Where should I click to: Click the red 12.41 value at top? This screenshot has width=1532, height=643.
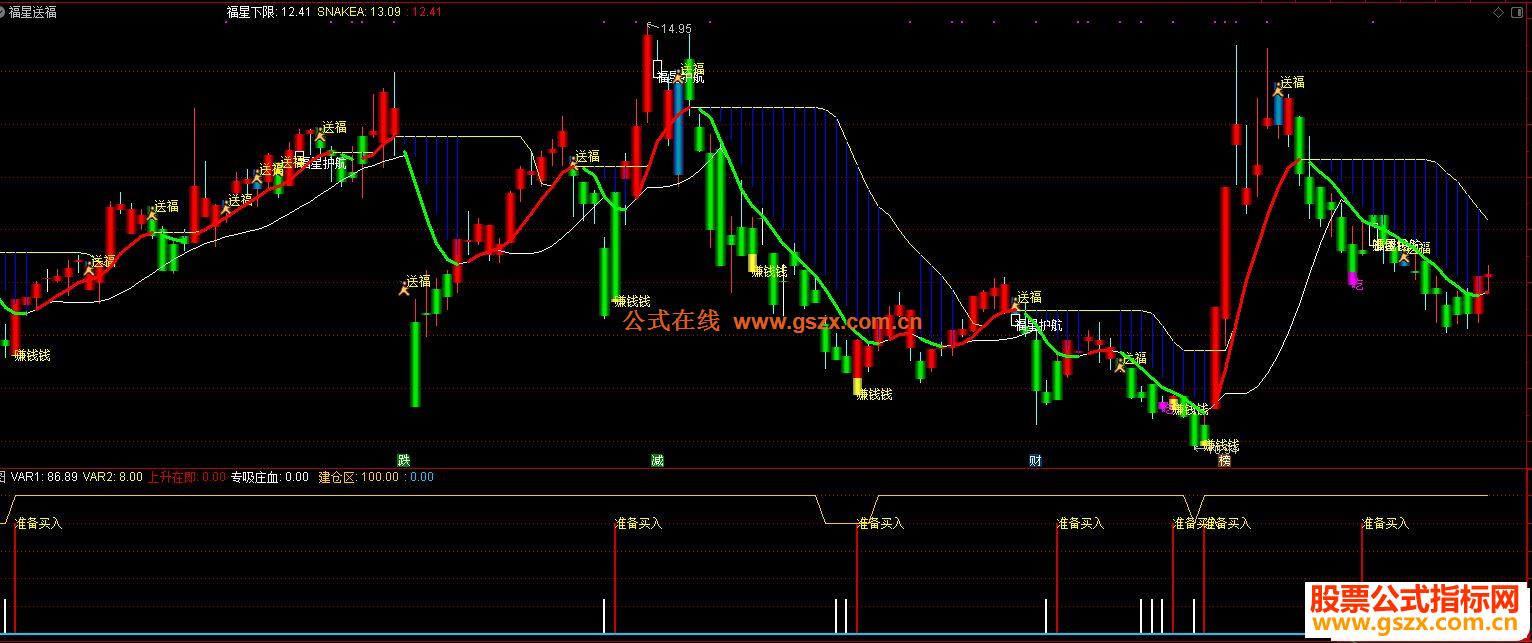tap(426, 12)
